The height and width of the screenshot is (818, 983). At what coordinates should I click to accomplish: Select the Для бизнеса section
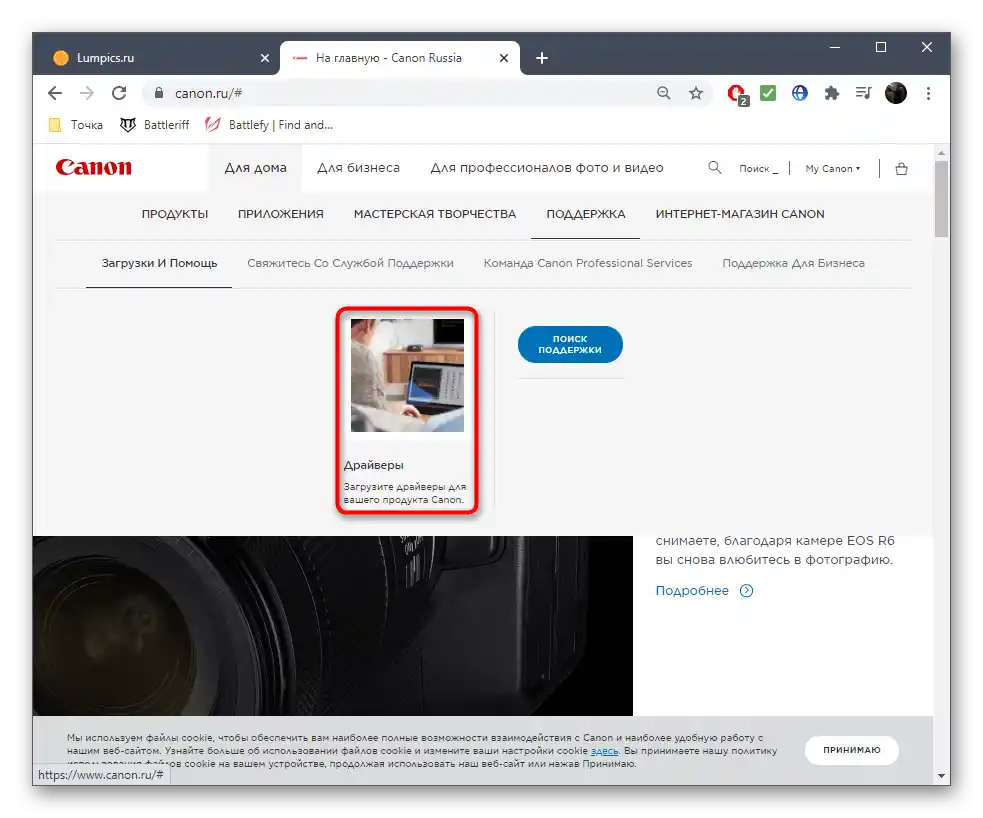[358, 168]
